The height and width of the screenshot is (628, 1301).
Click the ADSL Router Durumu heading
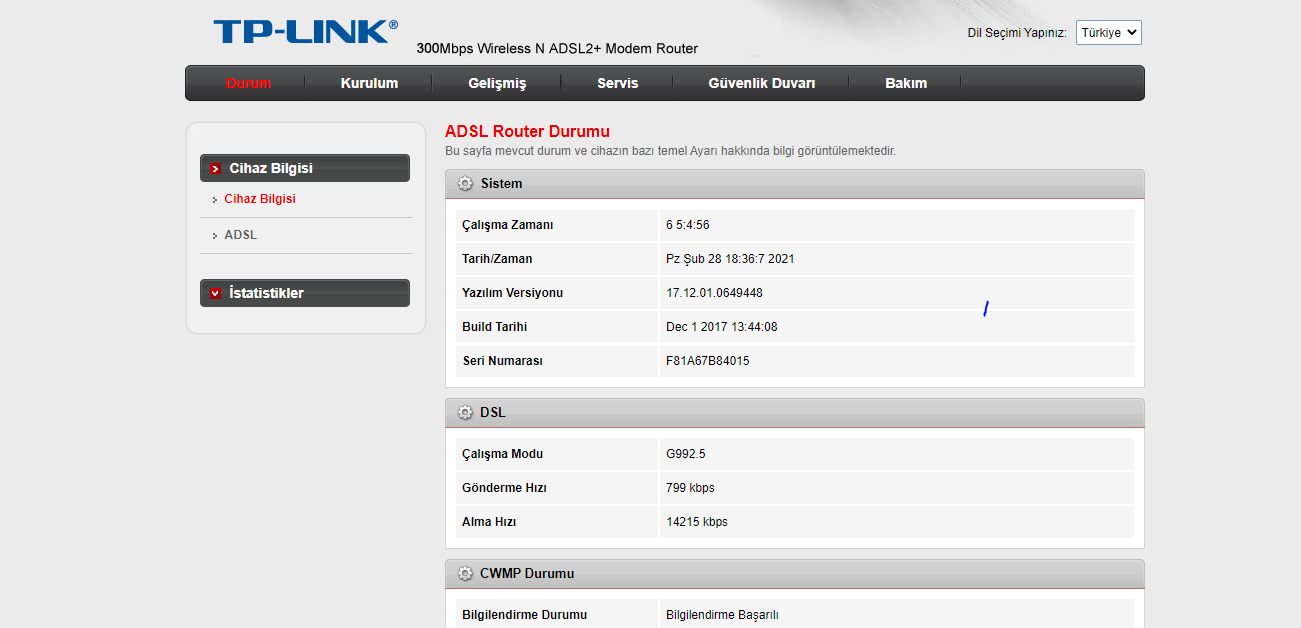(x=527, y=131)
